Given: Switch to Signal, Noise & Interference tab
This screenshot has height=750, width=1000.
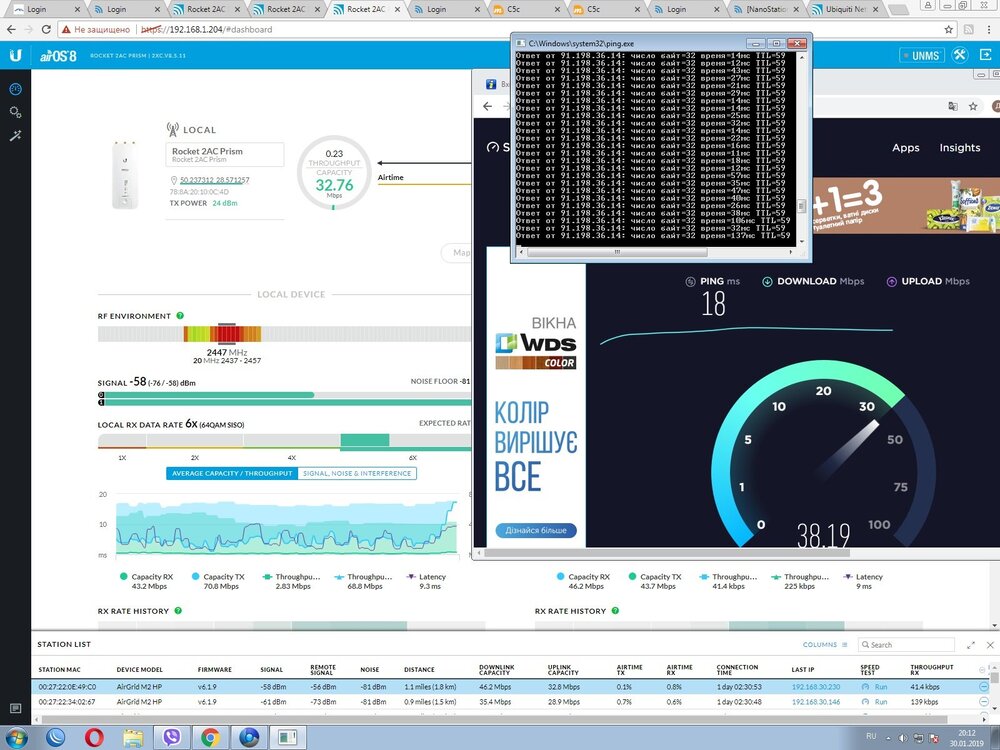Looking at the screenshot, I should 357,473.
